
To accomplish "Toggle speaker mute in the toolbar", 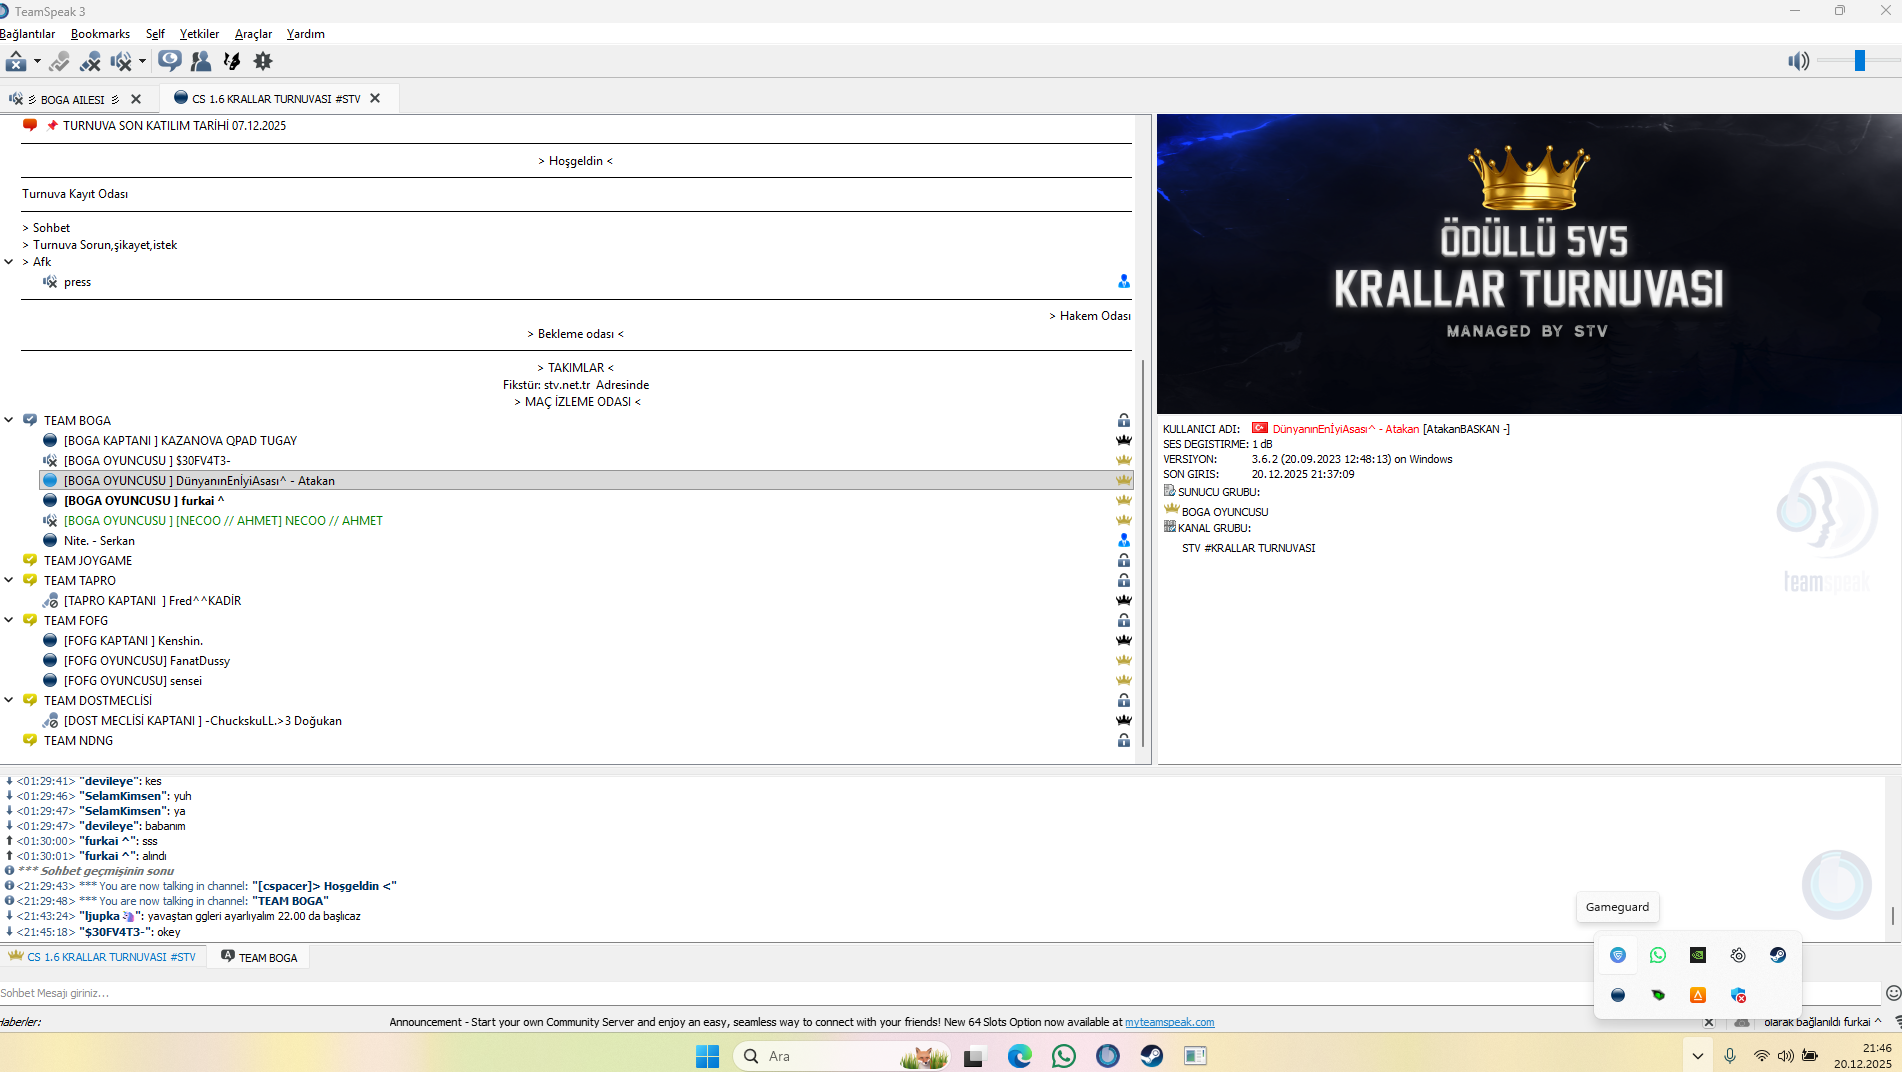I will coord(121,61).
